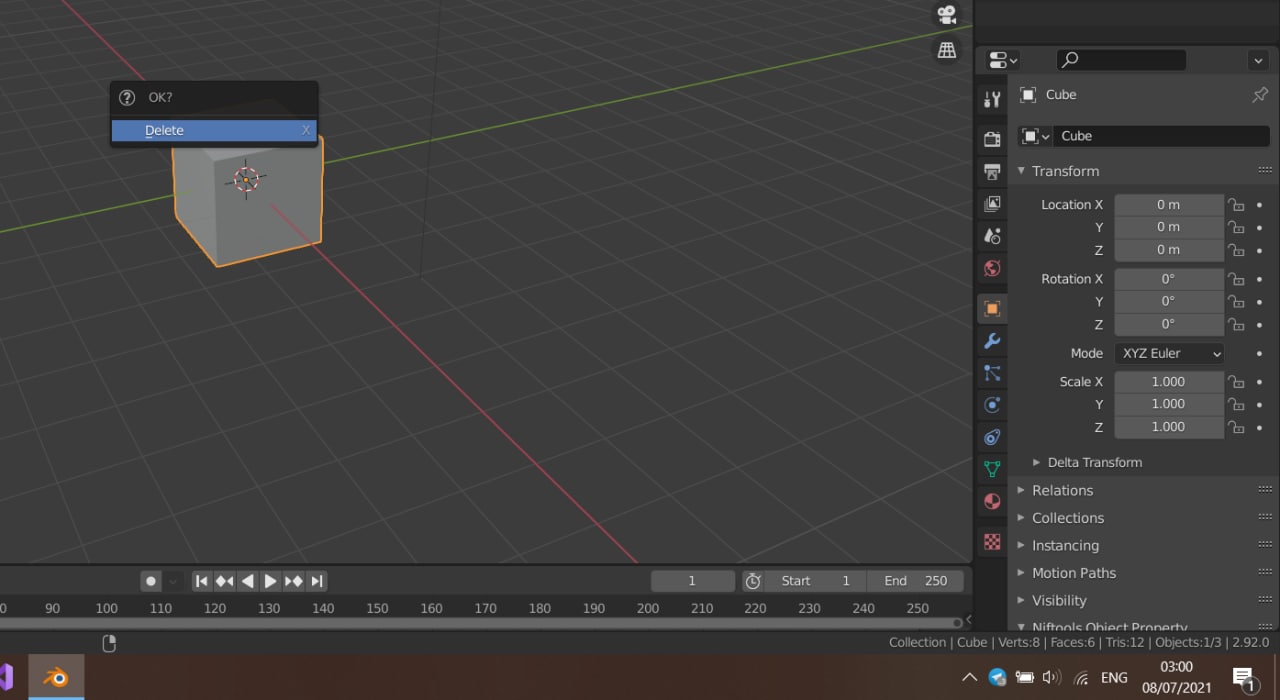Jump to the last frame
This screenshot has width=1280, height=700.
point(316,581)
